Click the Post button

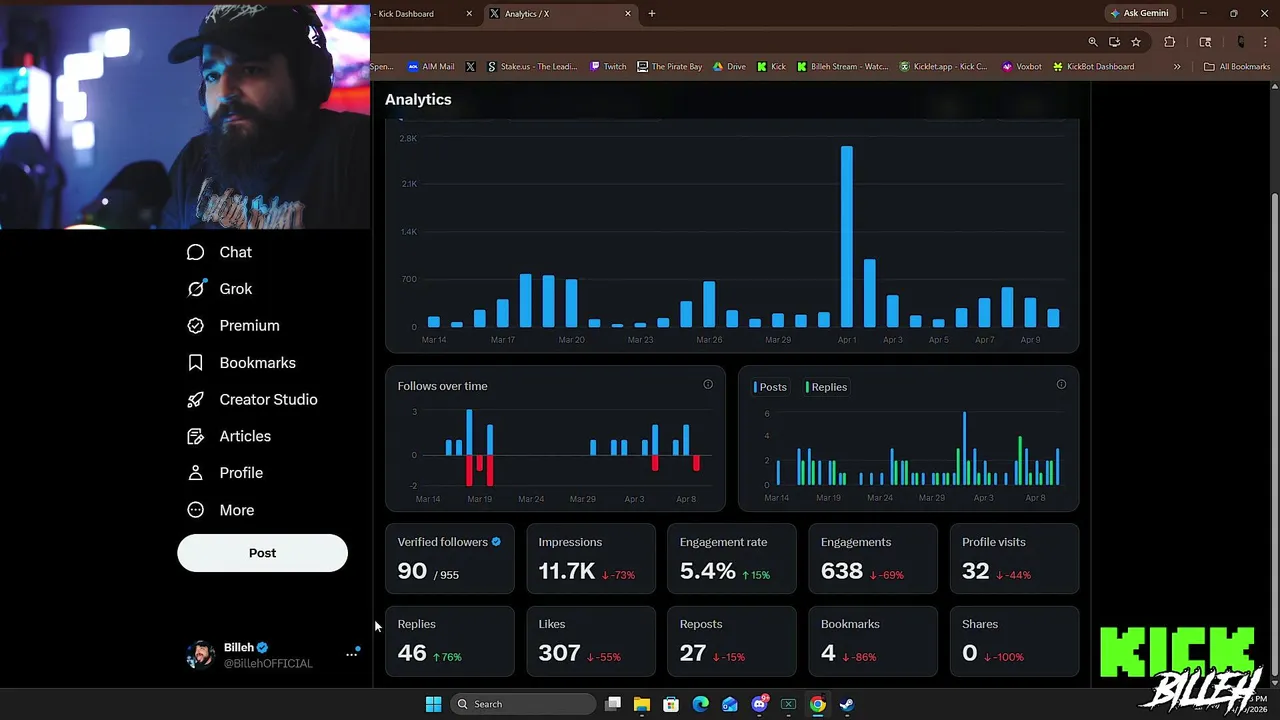(x=262, y=553)
